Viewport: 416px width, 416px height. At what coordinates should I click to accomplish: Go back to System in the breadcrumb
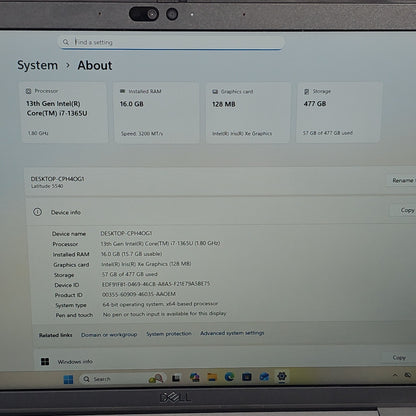tap(37, 65)
